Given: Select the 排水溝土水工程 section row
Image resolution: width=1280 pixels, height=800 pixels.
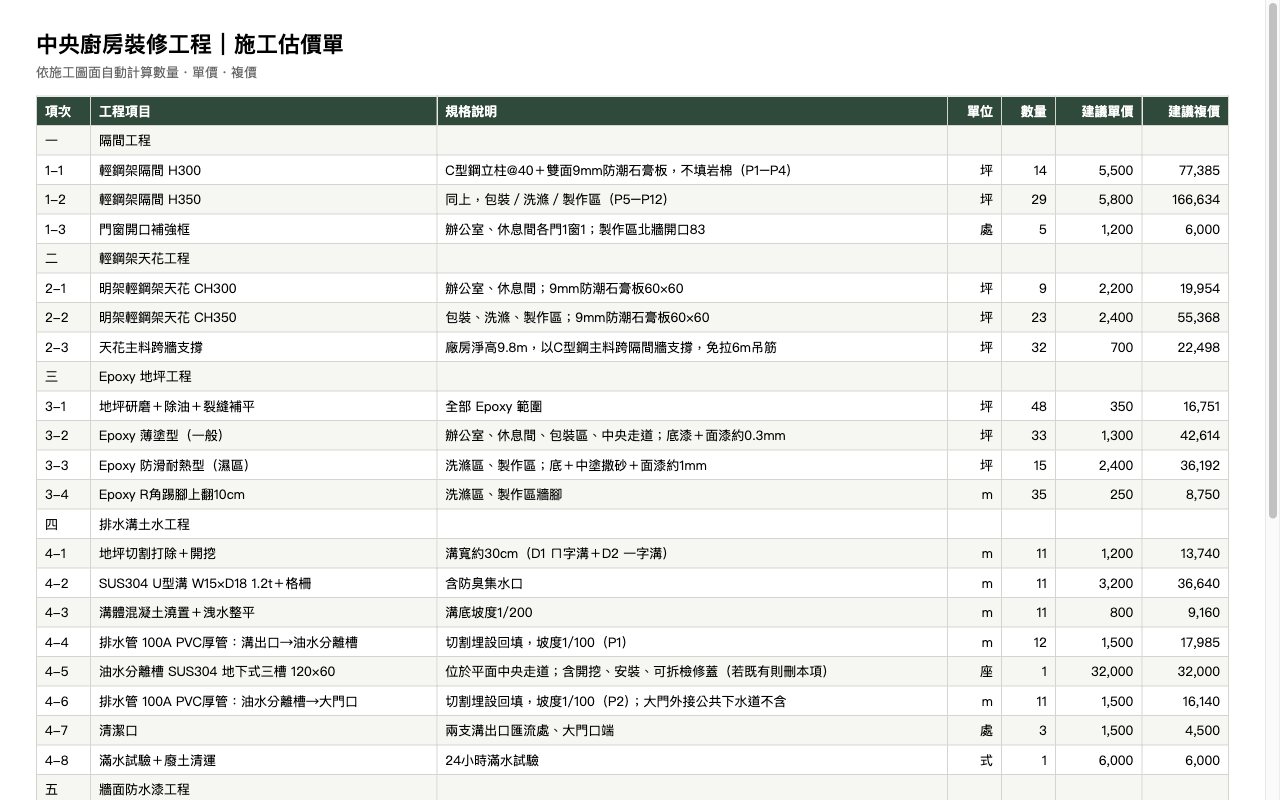Looking at the screenshot, I should tap(632, 524).
